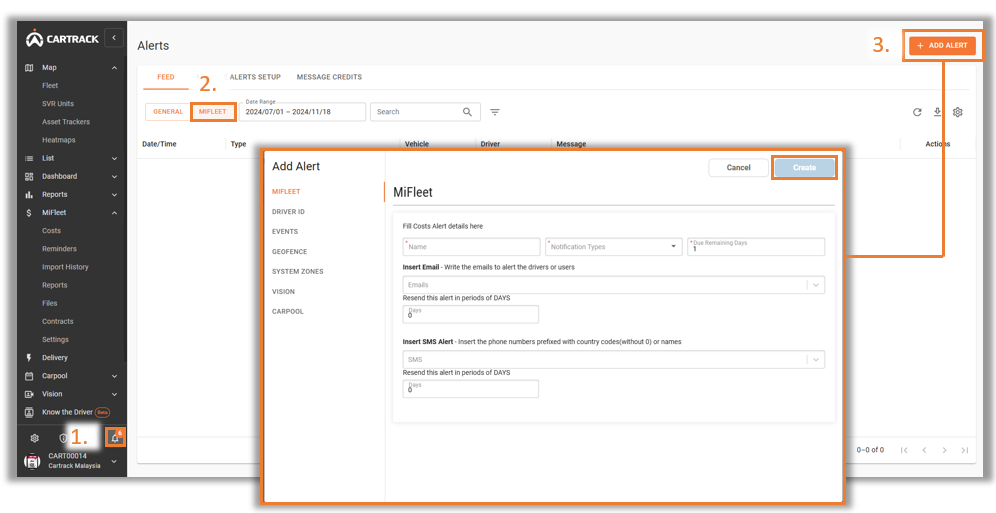This screenshot has height=513, width=996.
Task: Open table settings gear icon
Action: coord(958,112)
